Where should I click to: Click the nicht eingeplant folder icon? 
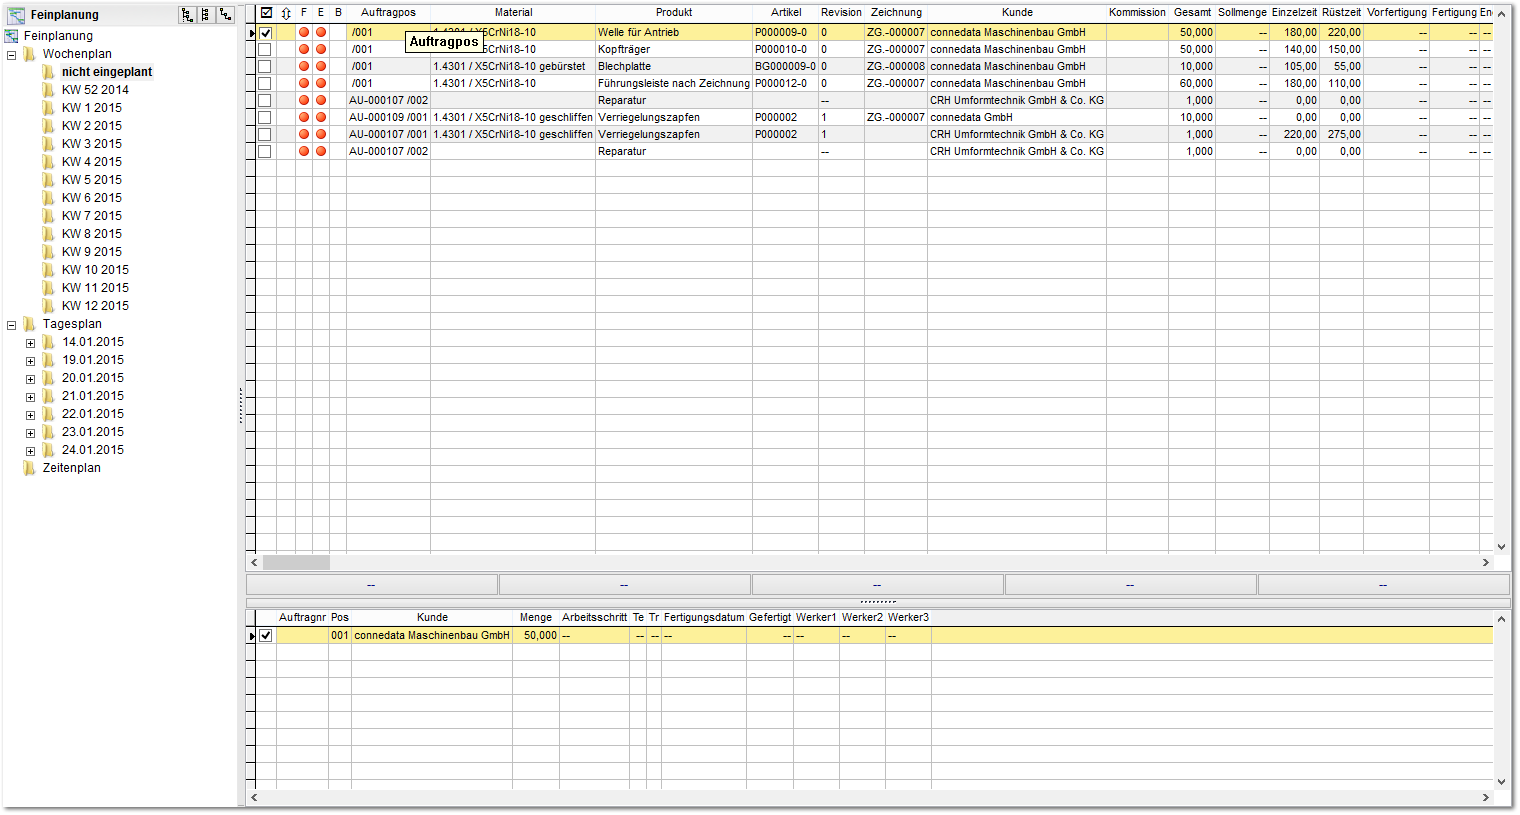(x=49, y=72)
